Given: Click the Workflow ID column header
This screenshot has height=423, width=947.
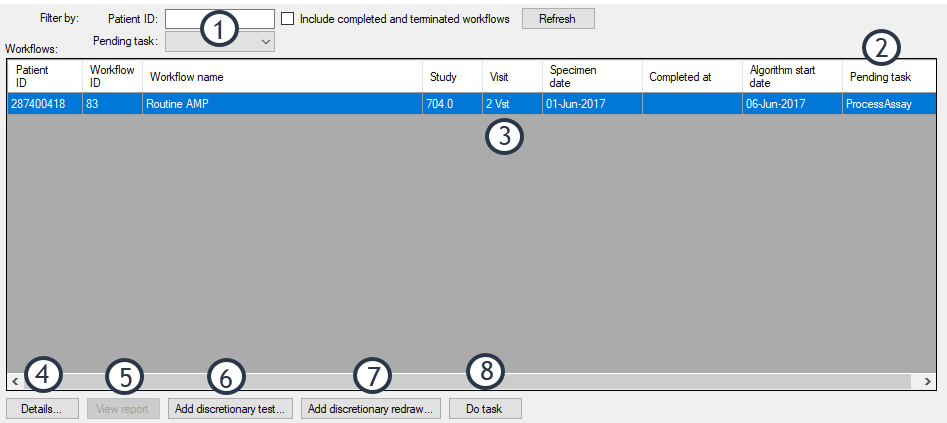Looking at the screenshot, I should [112, 77].
